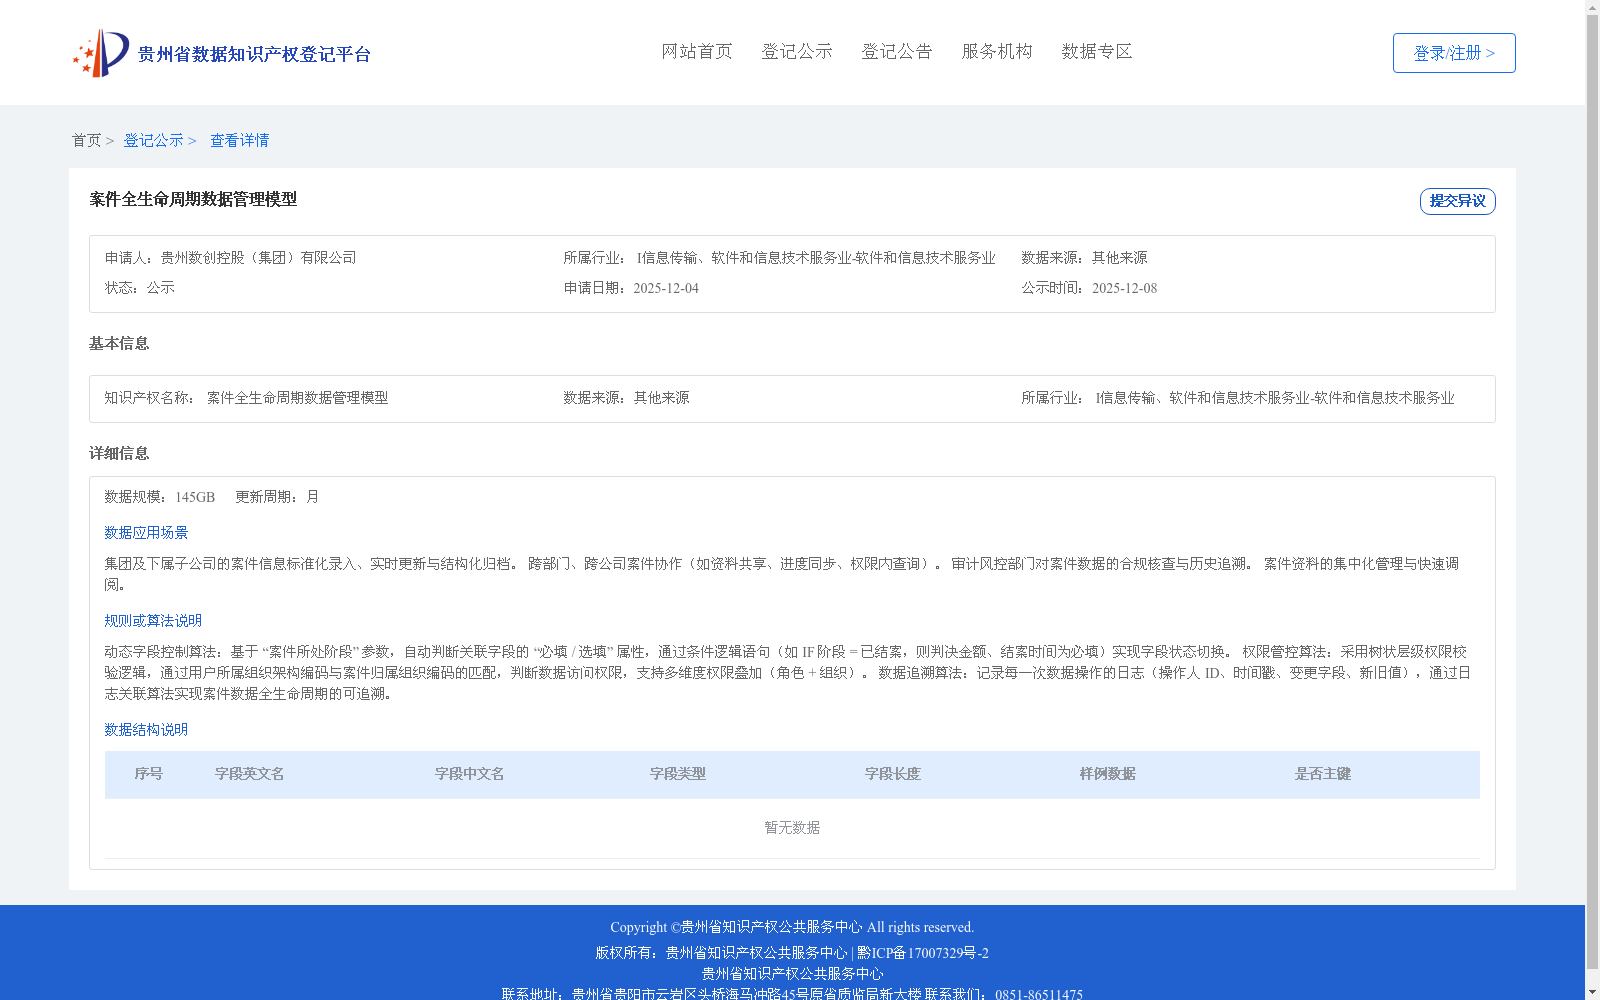The height and width of the screenshot is (1000, 1600).
Task: Click the 序号 column header
Action: (149, 774)
